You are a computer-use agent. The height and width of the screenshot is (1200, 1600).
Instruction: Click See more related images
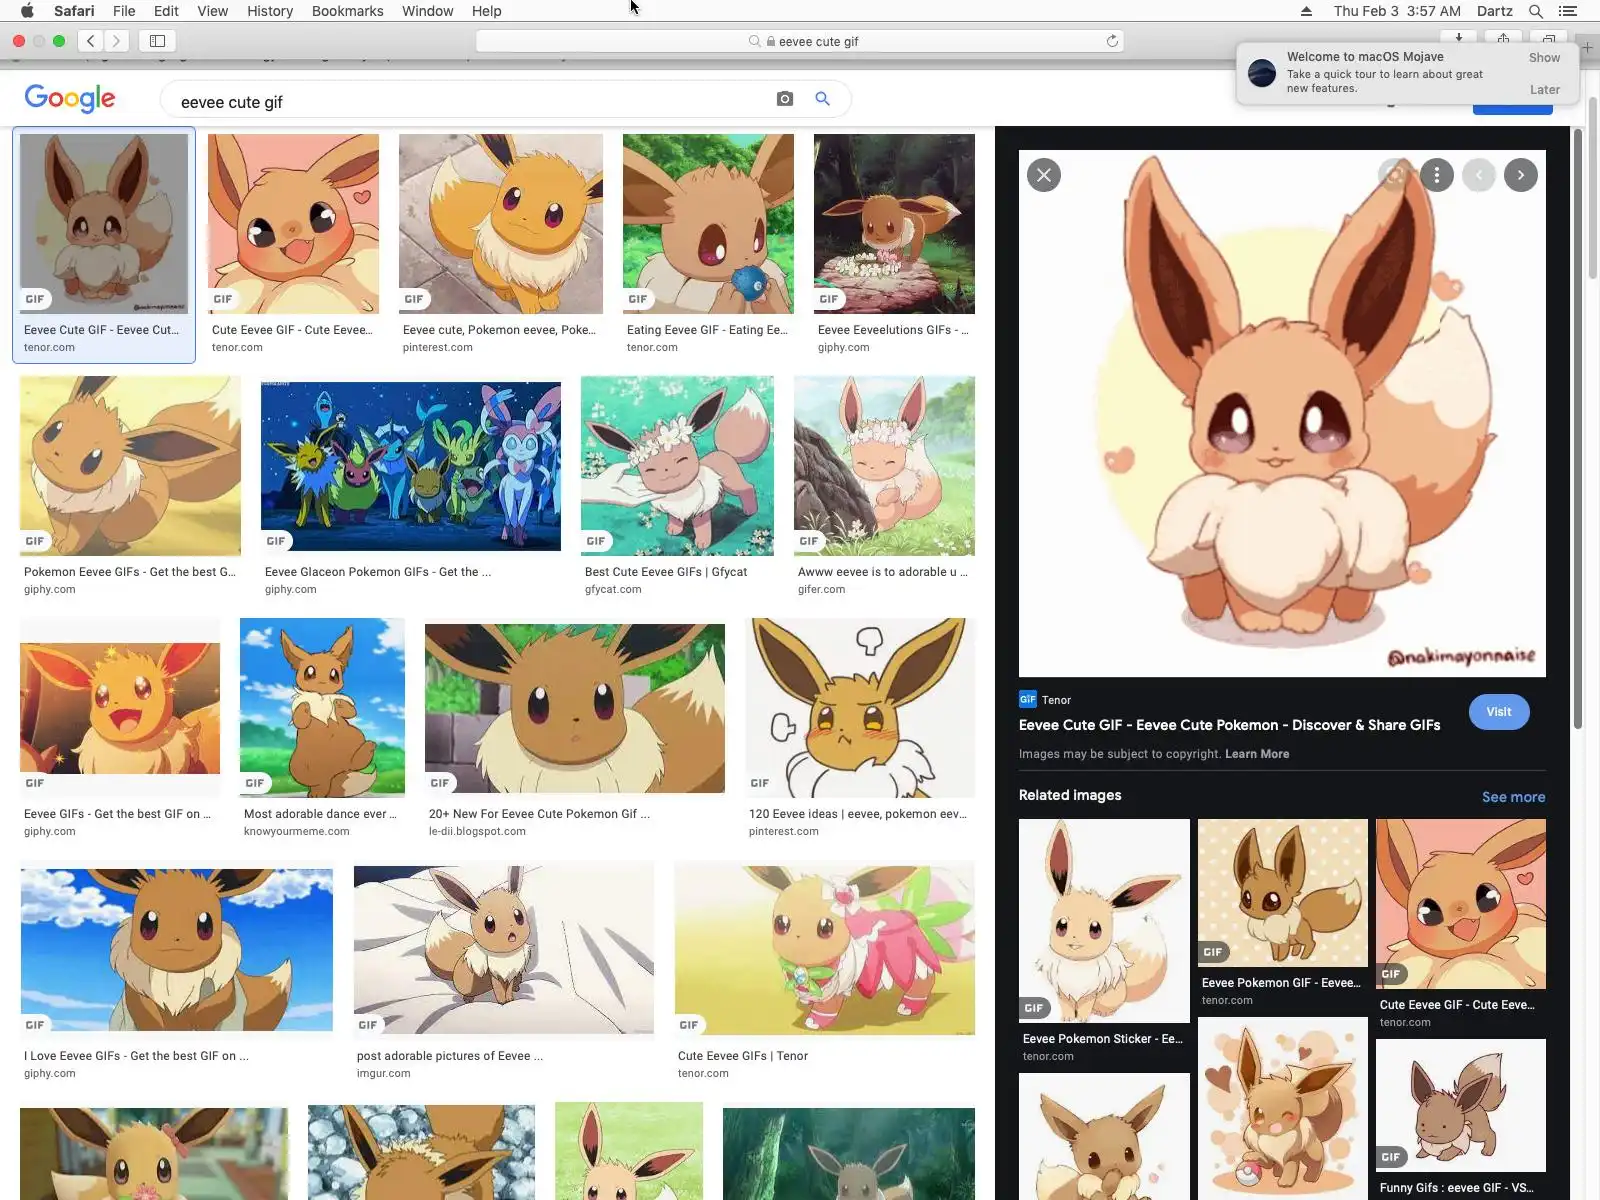point(1513,797)
